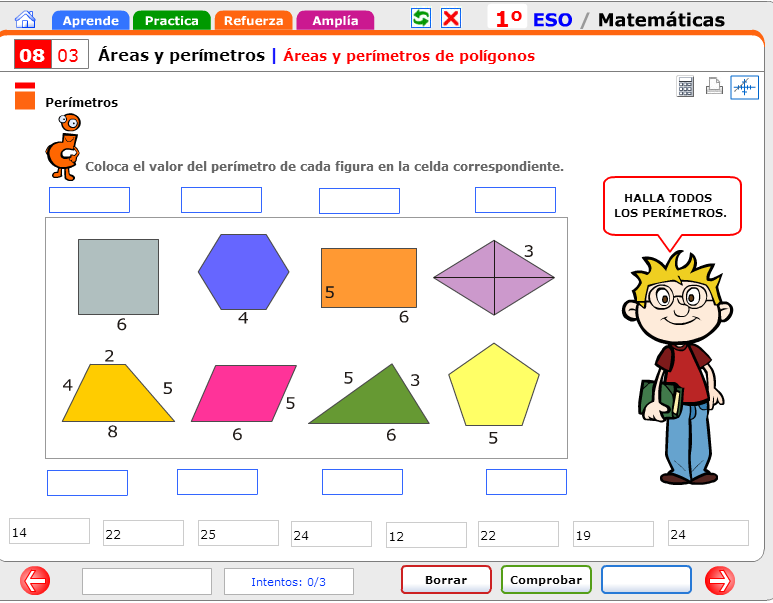Click the home icon

pyautogui.click(x=26, y=19)
